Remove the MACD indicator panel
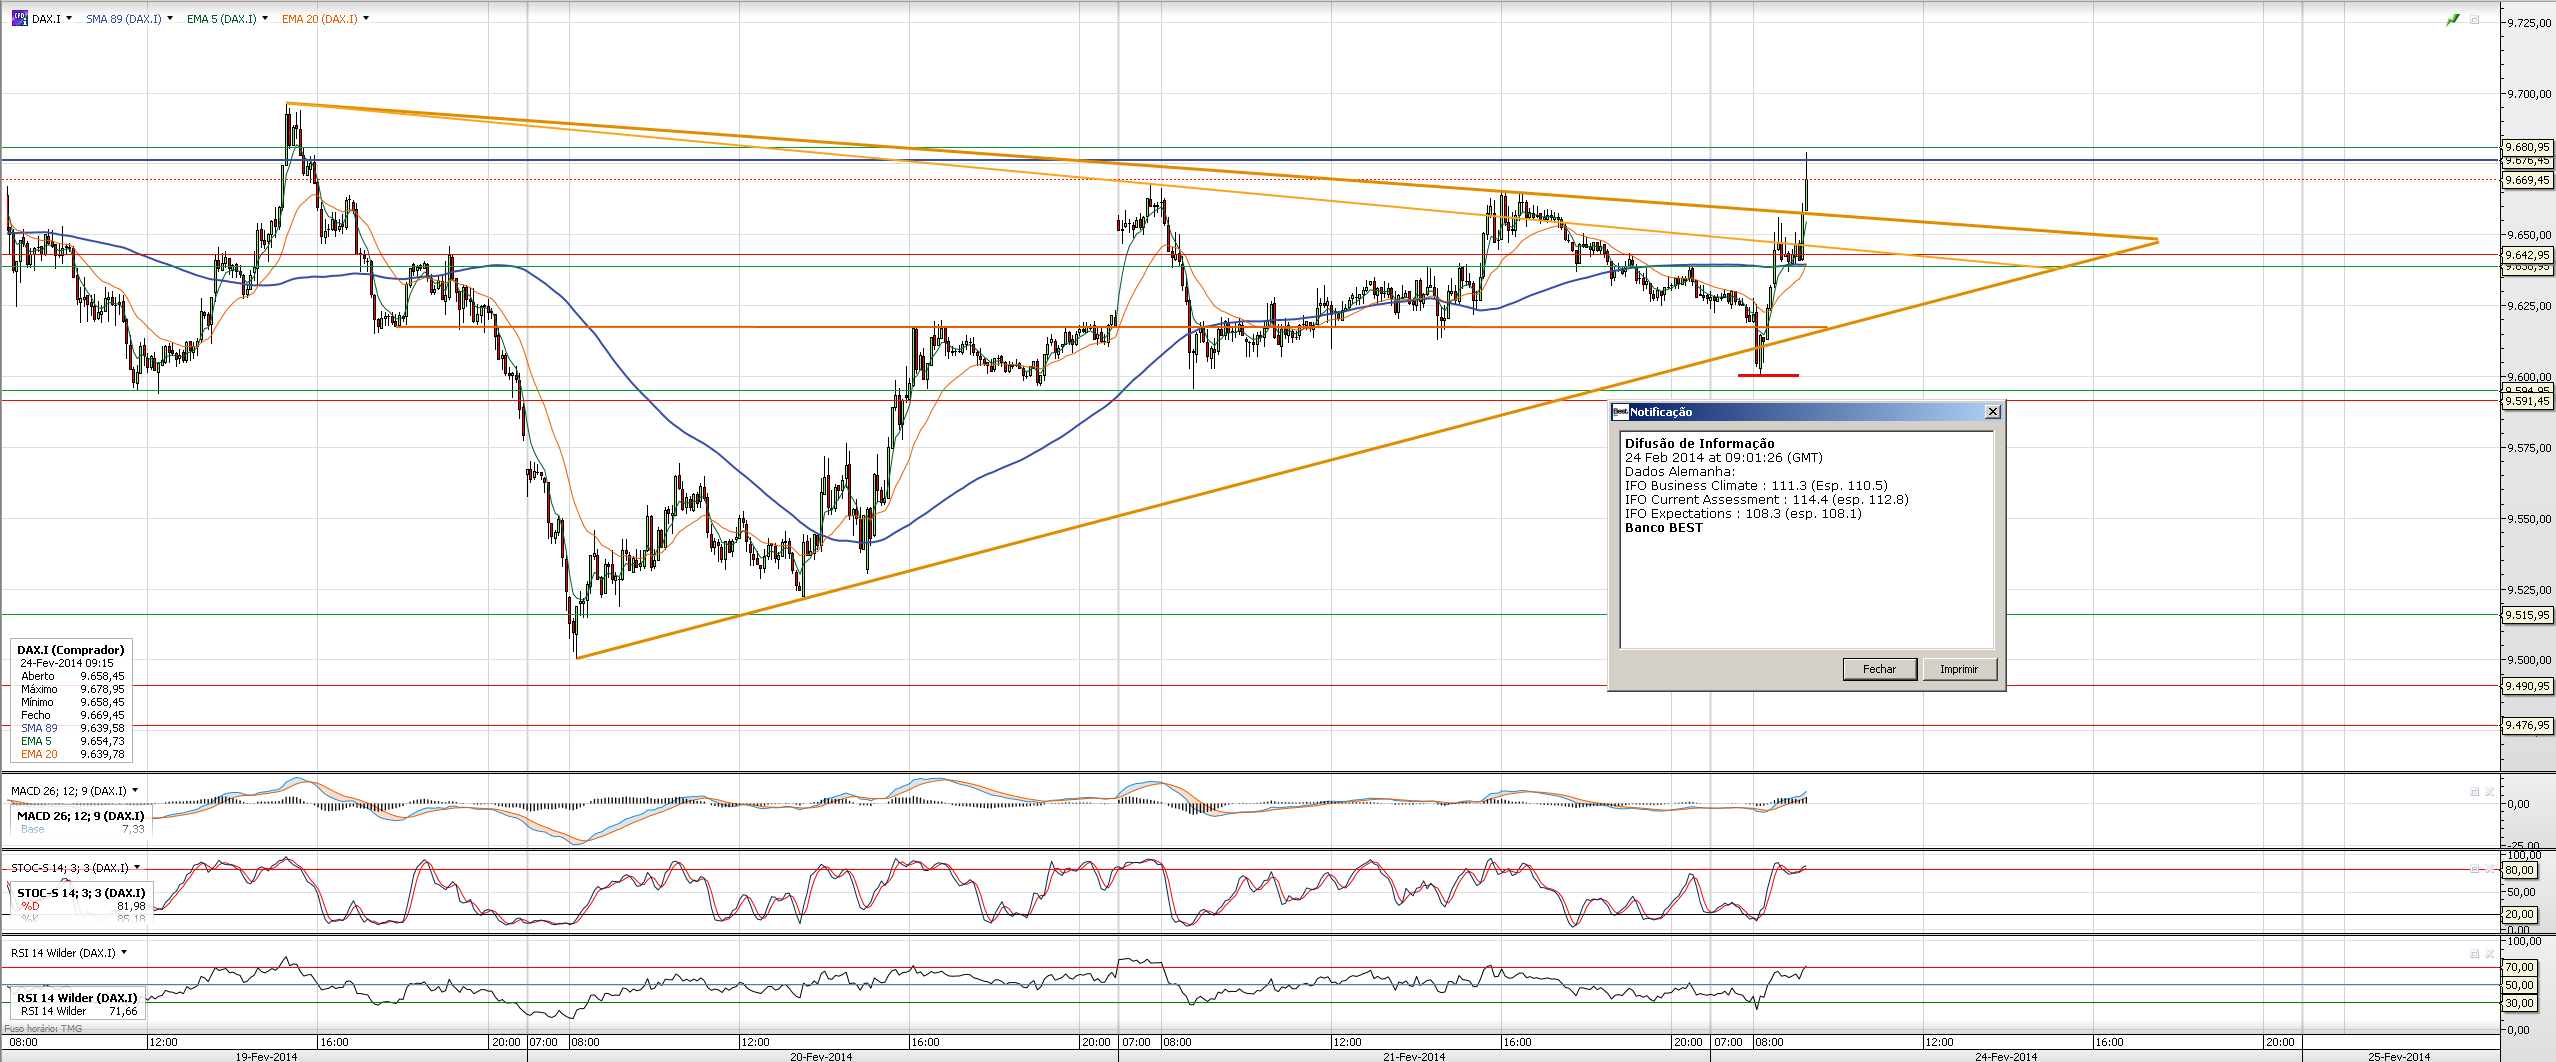This screenshot has width=2556, height=1062. 2490,792
